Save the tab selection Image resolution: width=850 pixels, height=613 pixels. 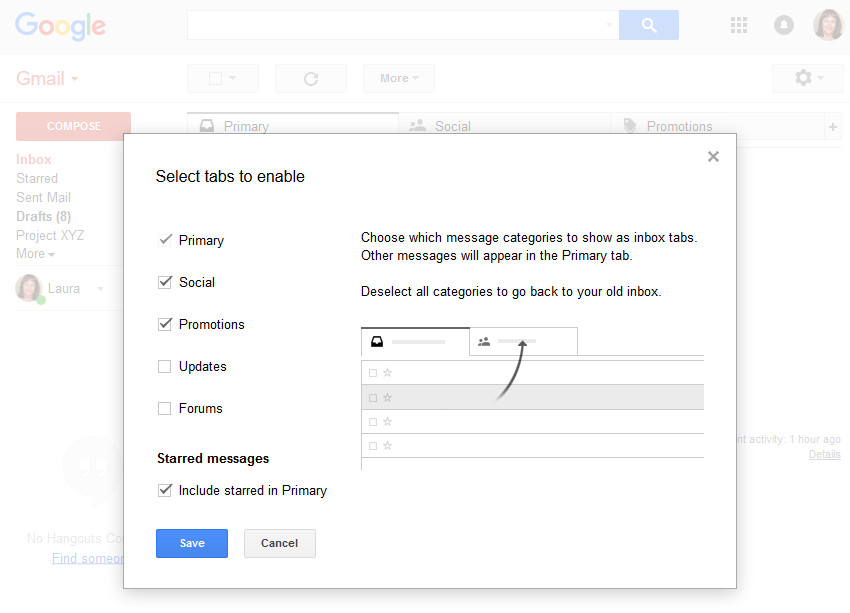[x=192, y=543]
